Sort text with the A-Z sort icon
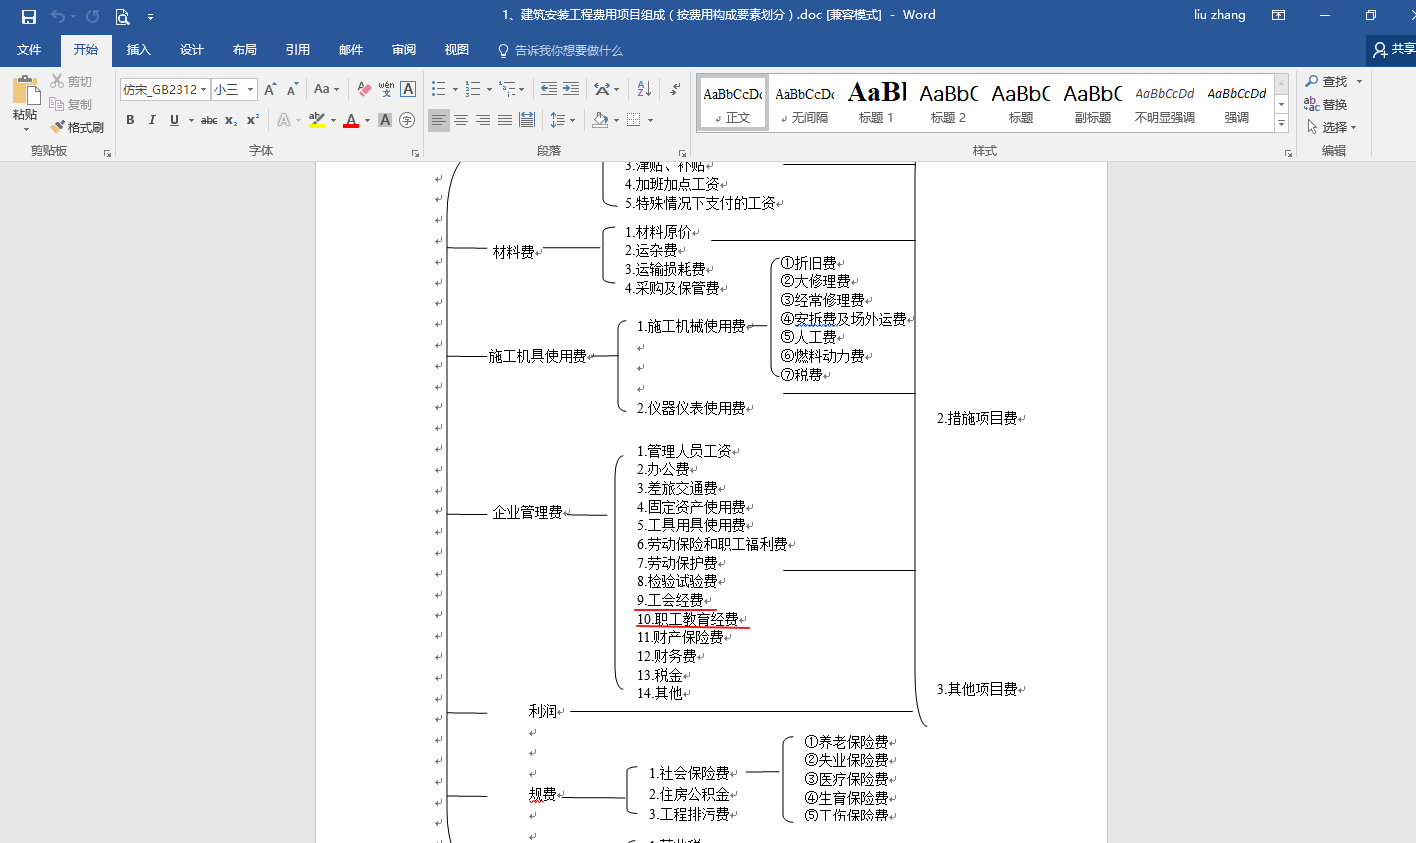This screenshot has height=843, width=1416. coord(644,89)
